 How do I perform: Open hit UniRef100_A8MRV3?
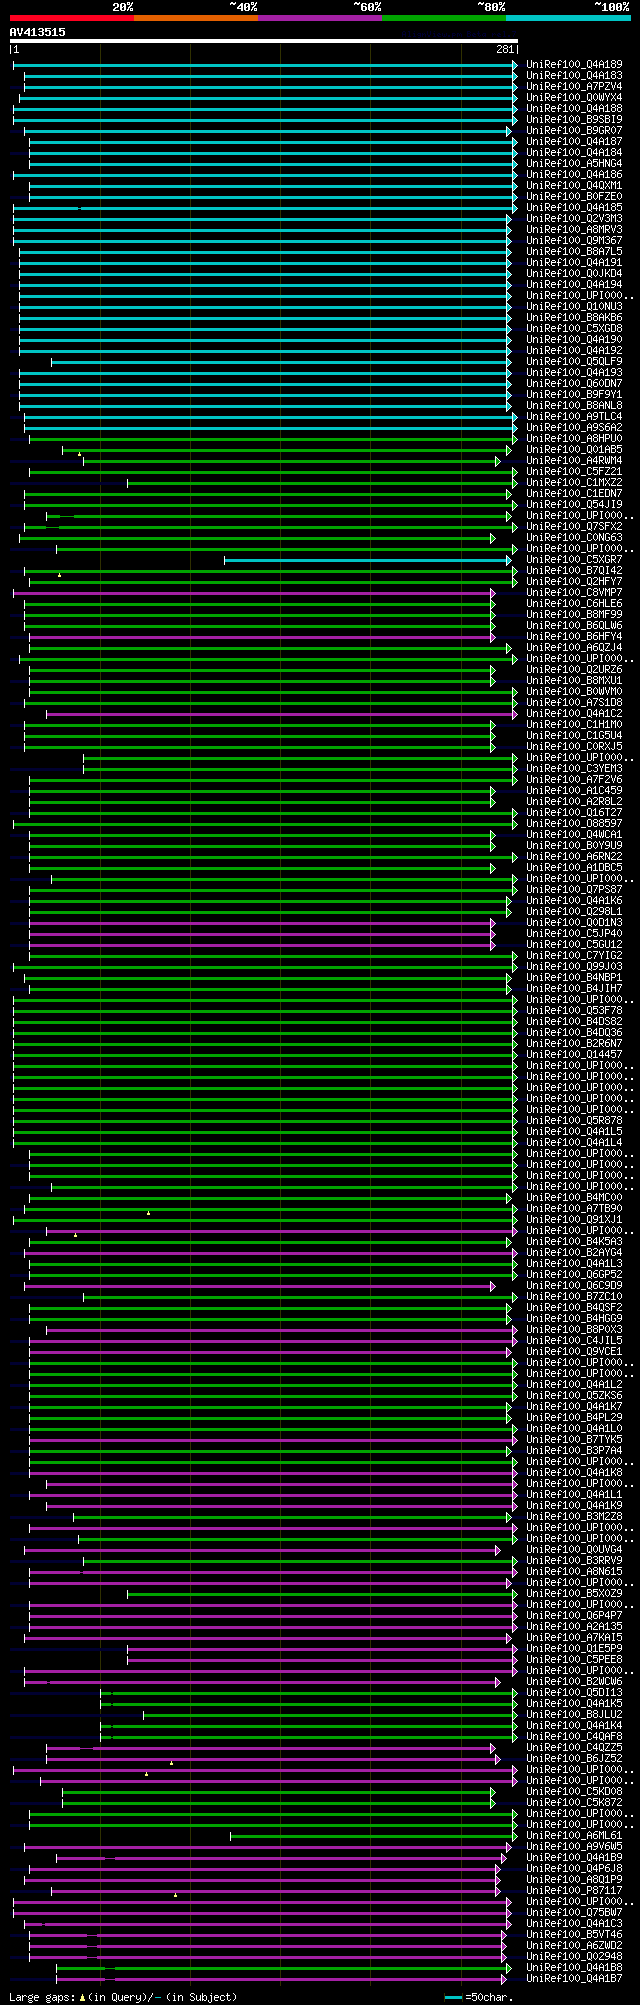point(574,230)
